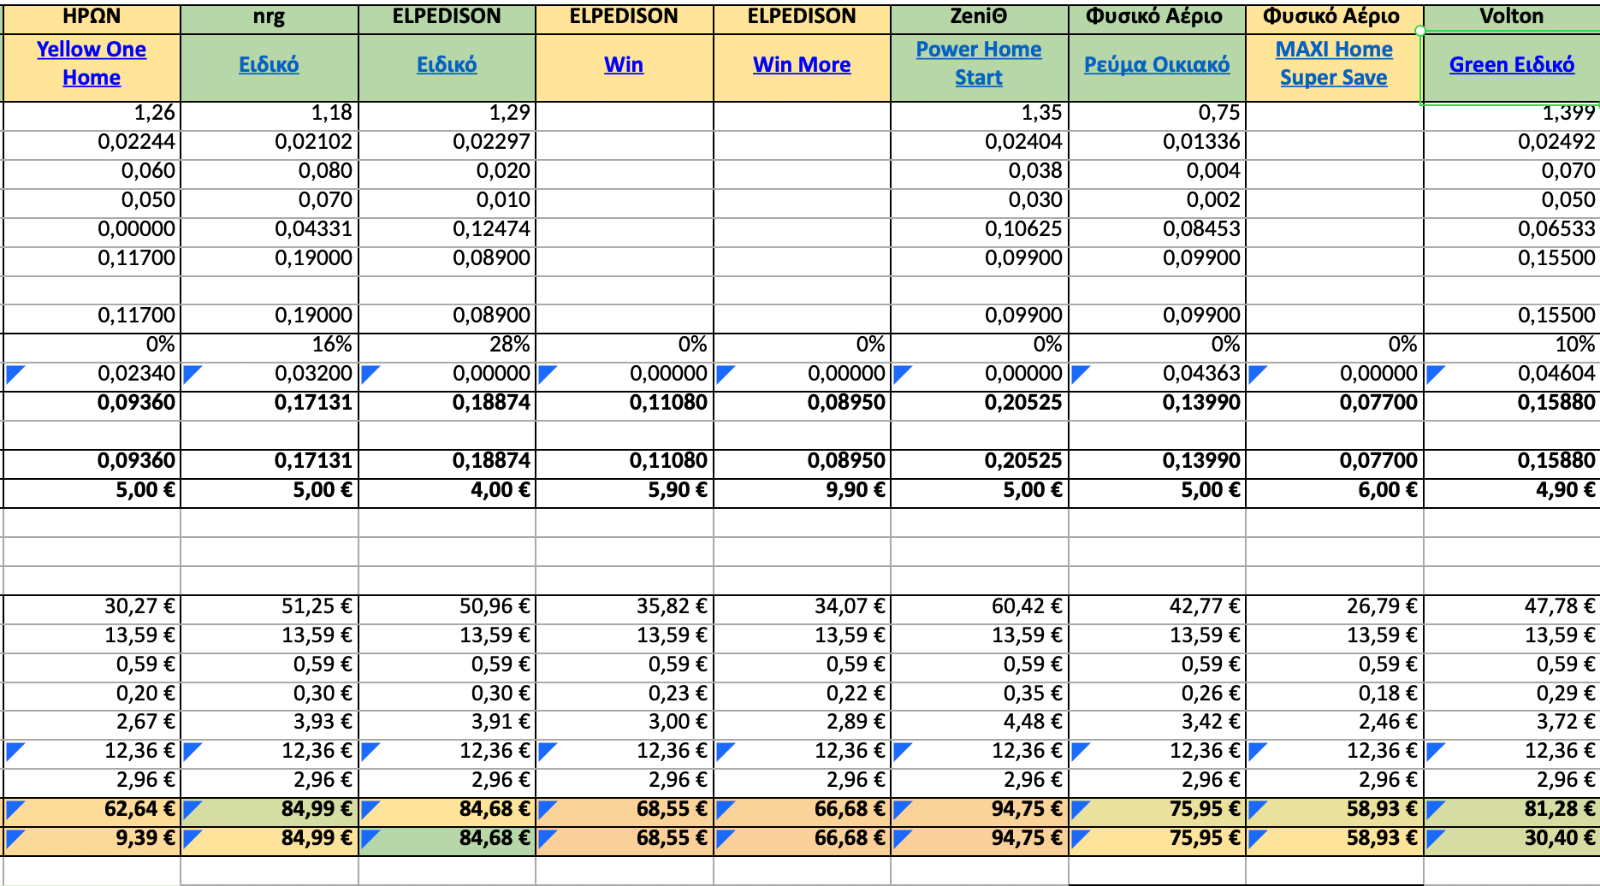Viewport: 1600px width, 886px height.
Task: Open the Win link
Action: (x=624, y=65)
